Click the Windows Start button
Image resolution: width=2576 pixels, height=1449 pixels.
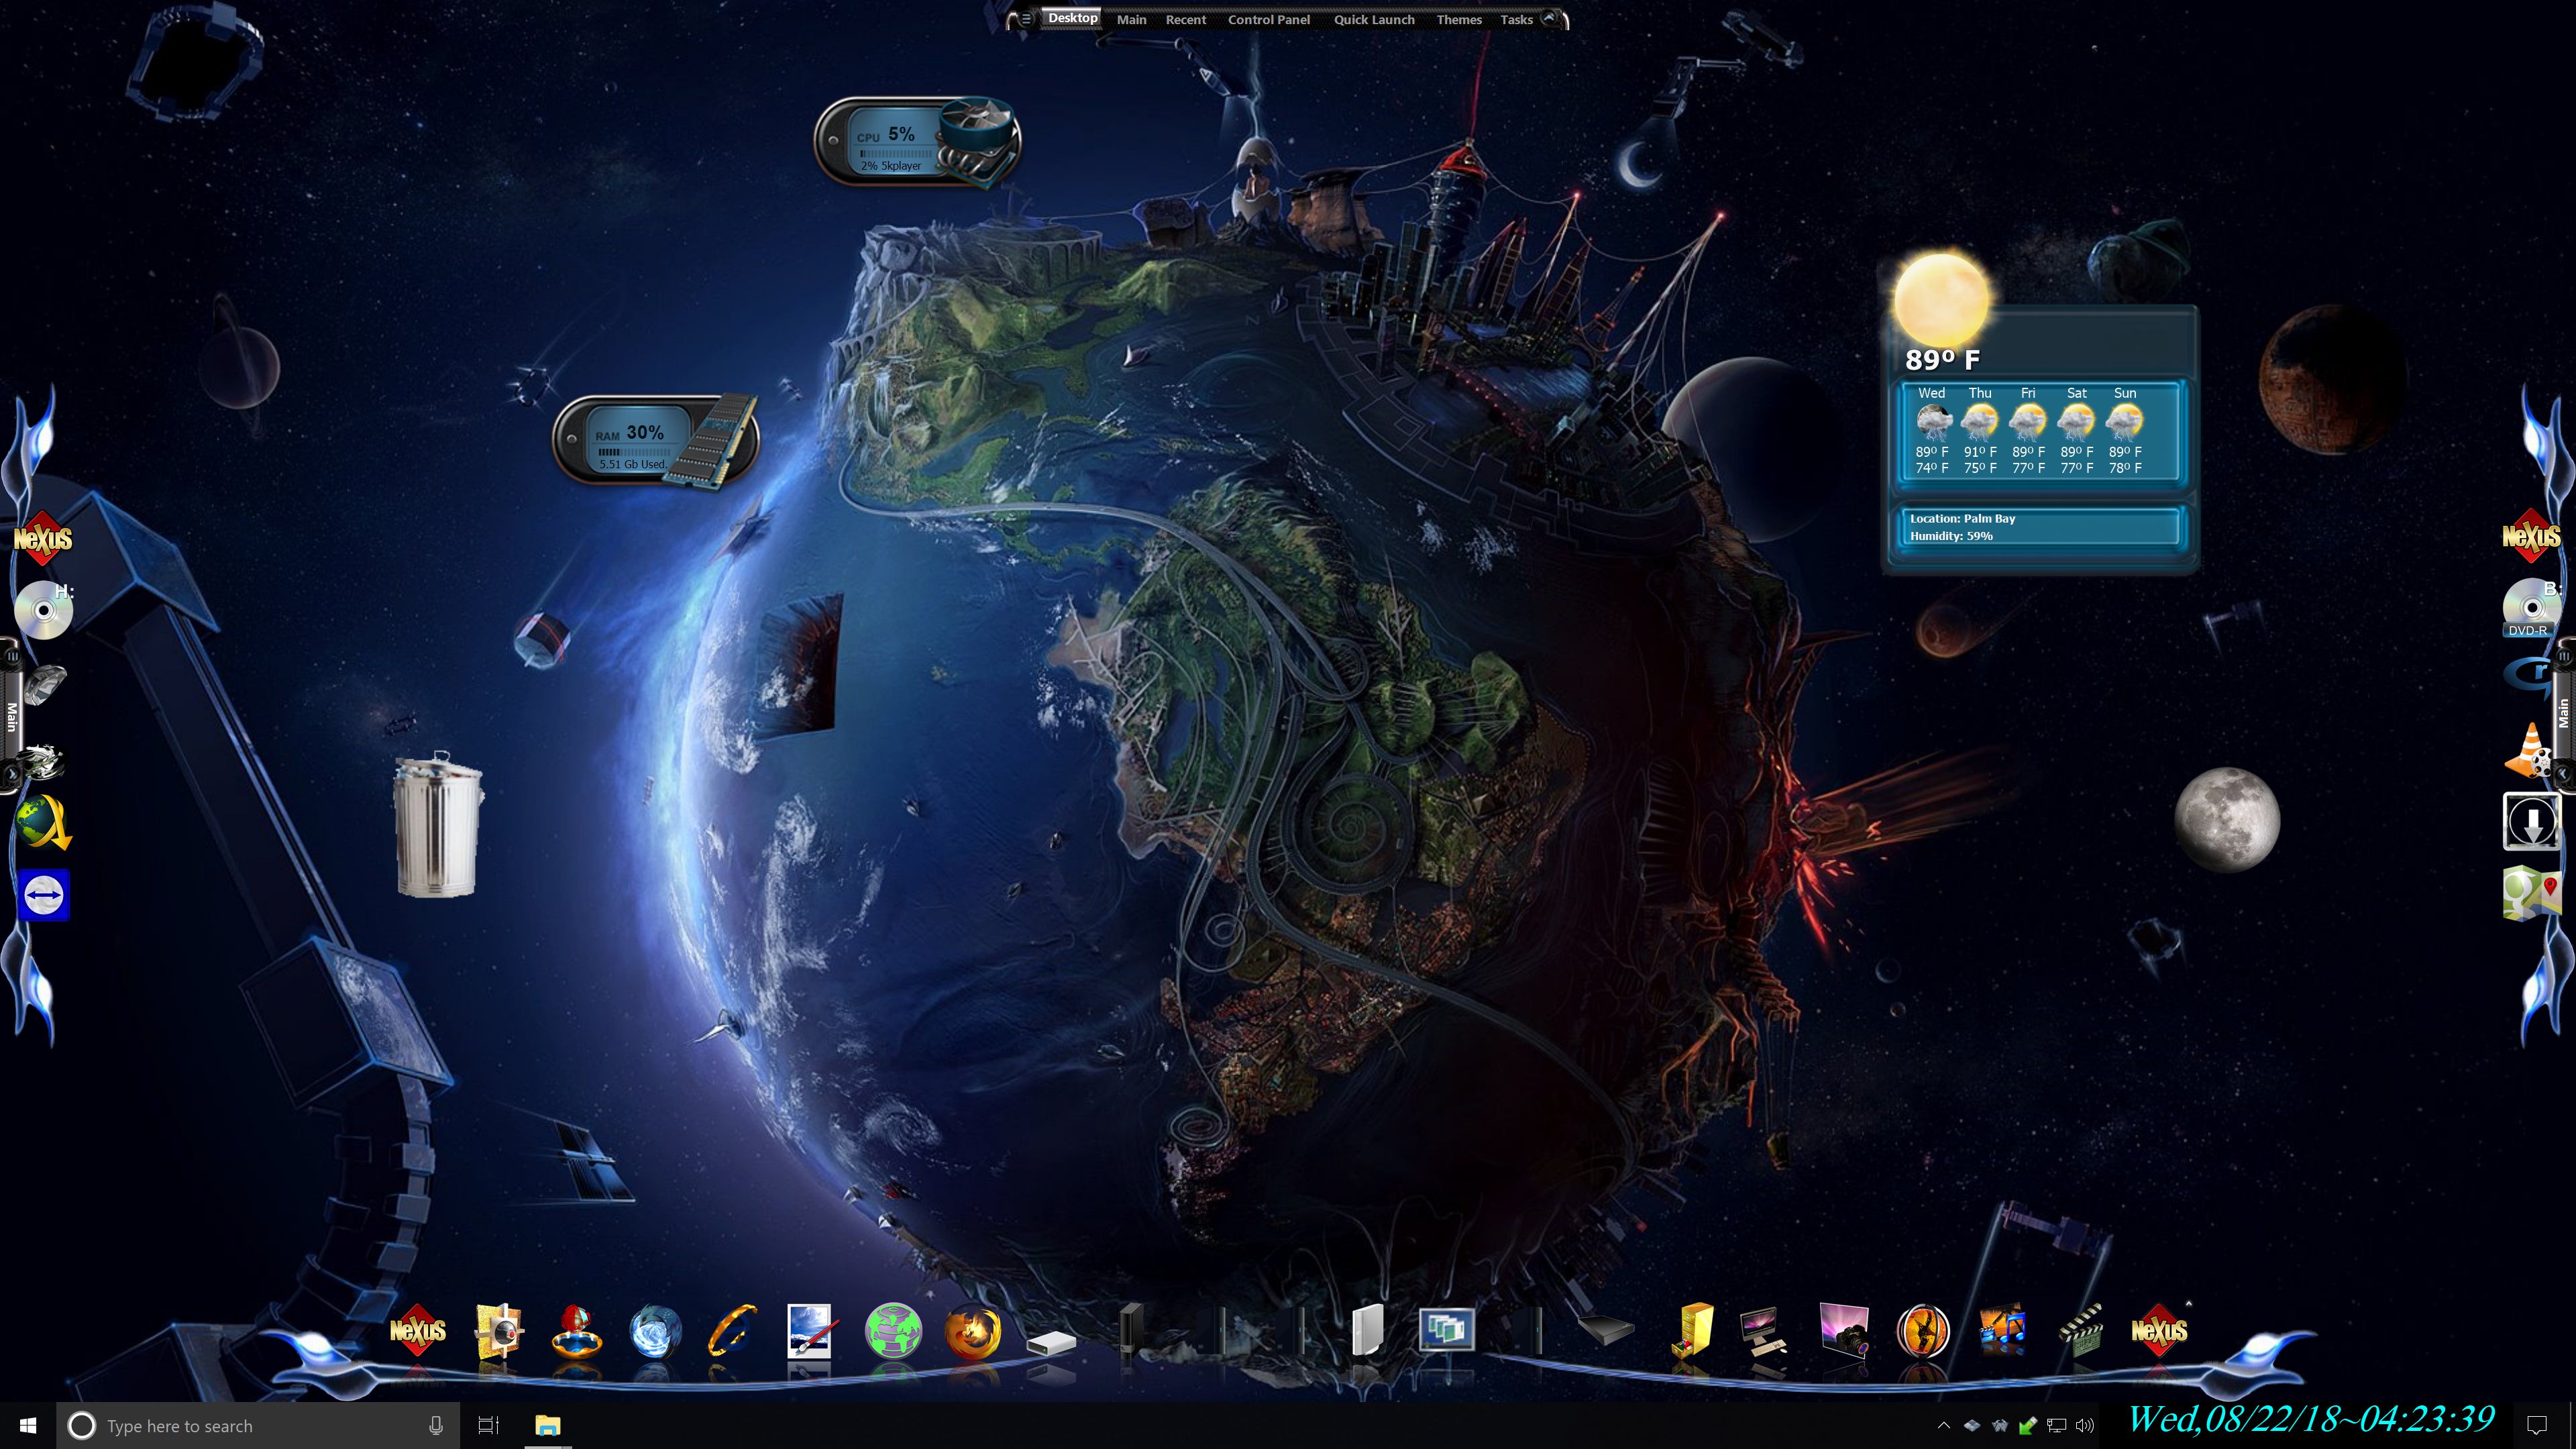[x=28, y=1426]
